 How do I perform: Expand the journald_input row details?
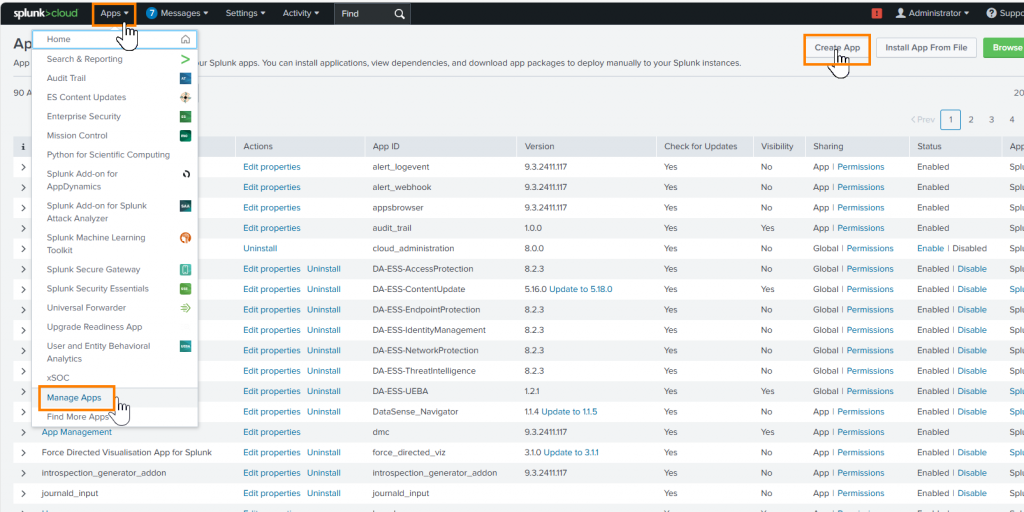(x=24, y=493)
